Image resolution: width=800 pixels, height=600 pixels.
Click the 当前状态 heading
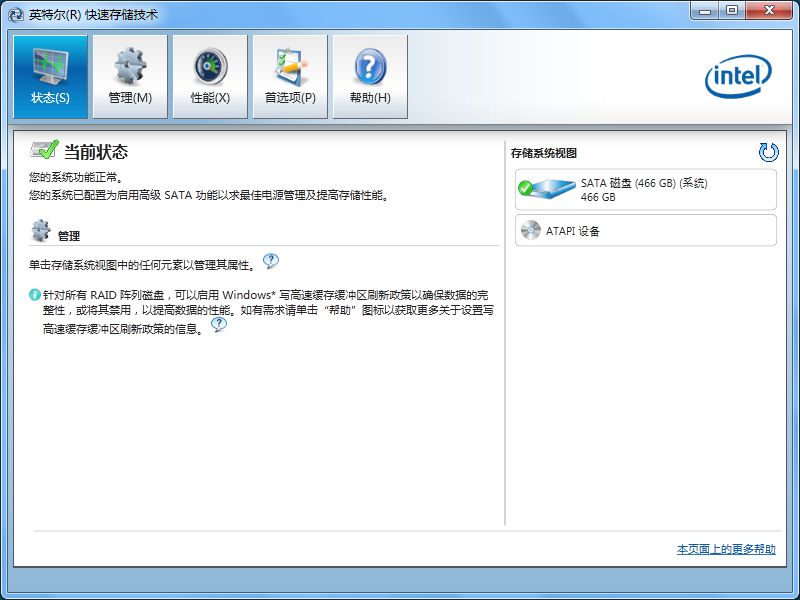[96, 152]
